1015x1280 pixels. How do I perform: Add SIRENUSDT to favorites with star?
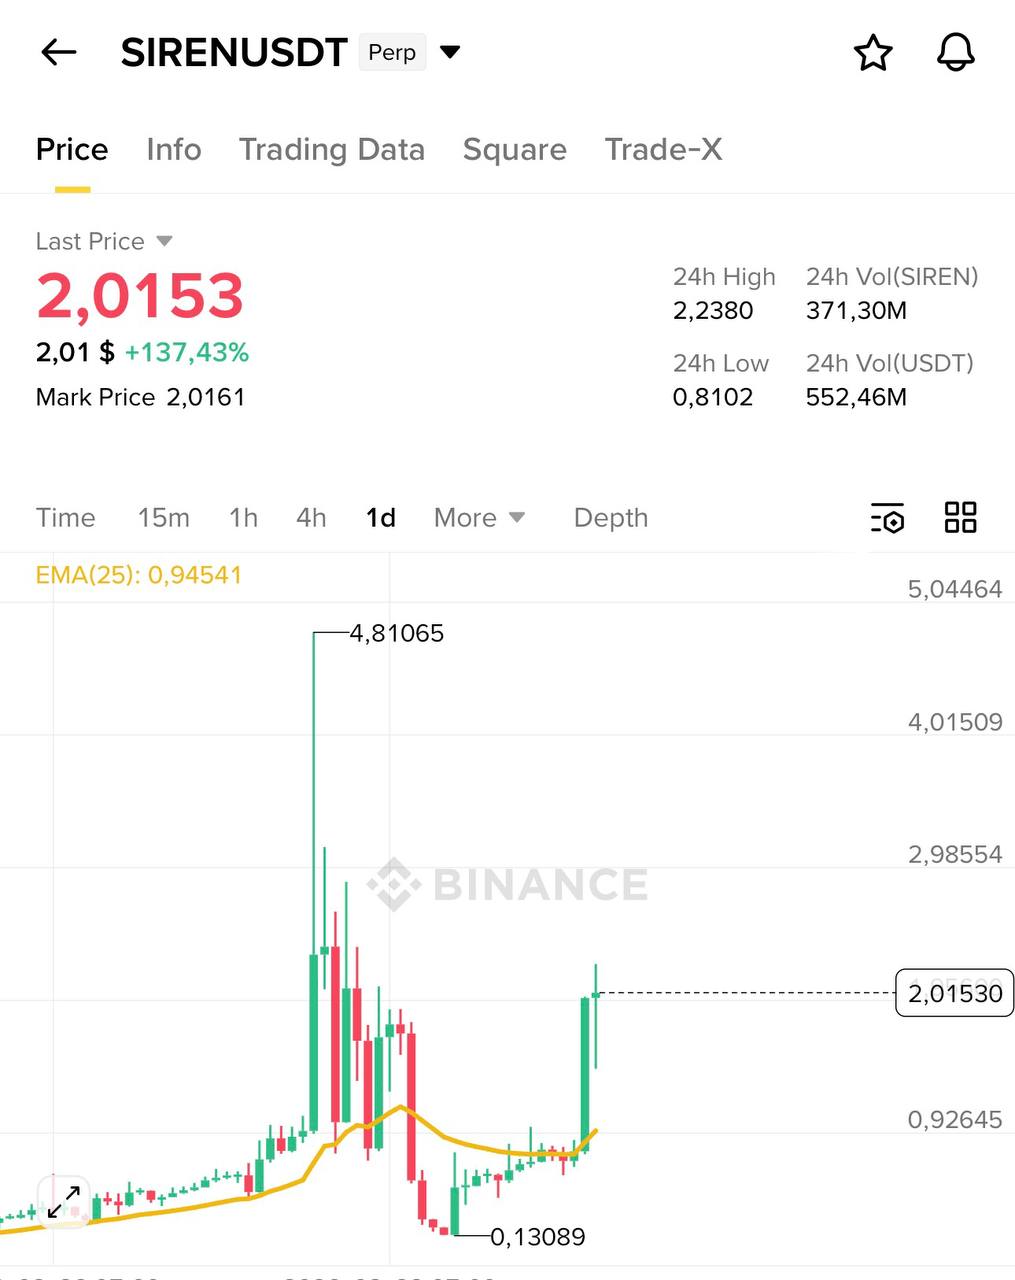tap(873, 52)
